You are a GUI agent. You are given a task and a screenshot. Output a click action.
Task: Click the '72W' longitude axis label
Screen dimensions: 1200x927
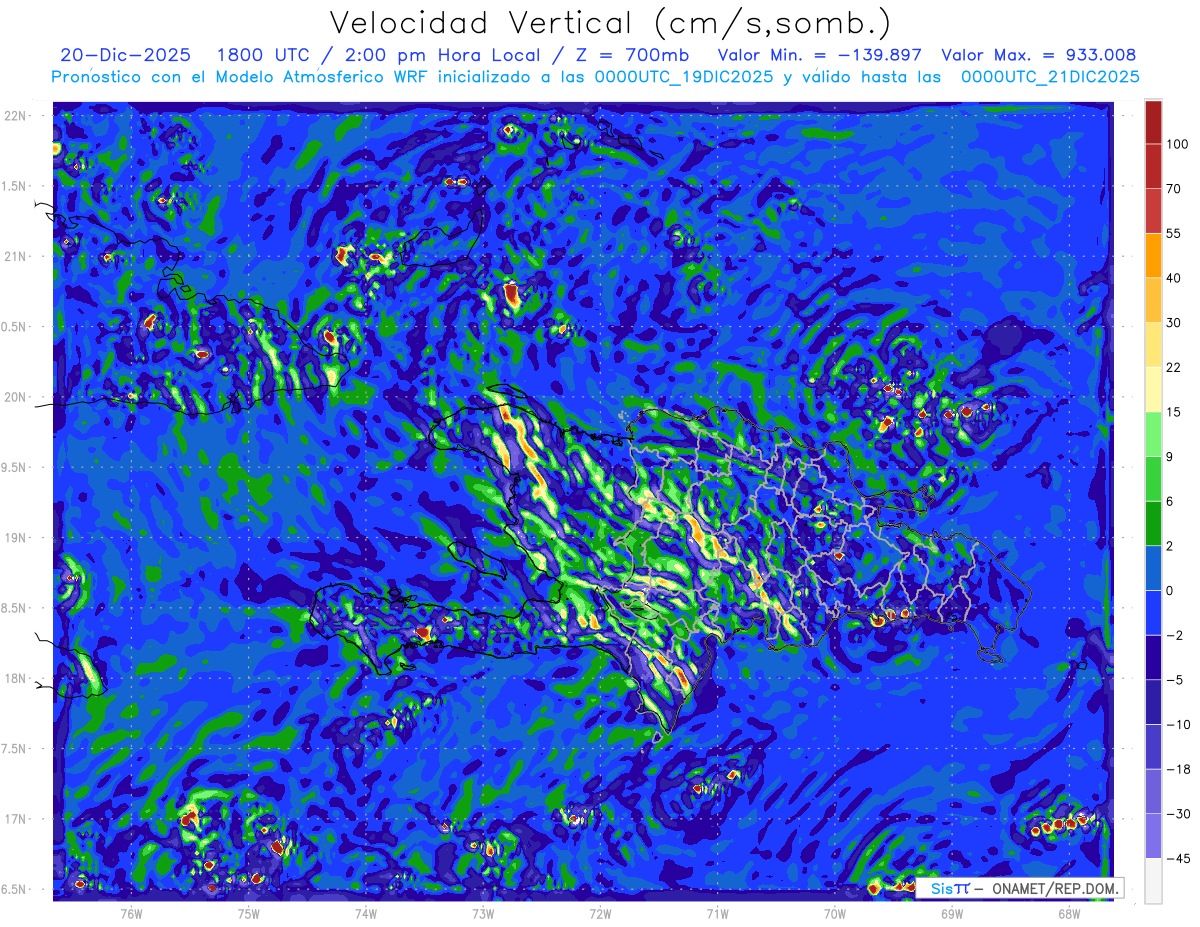600,912
